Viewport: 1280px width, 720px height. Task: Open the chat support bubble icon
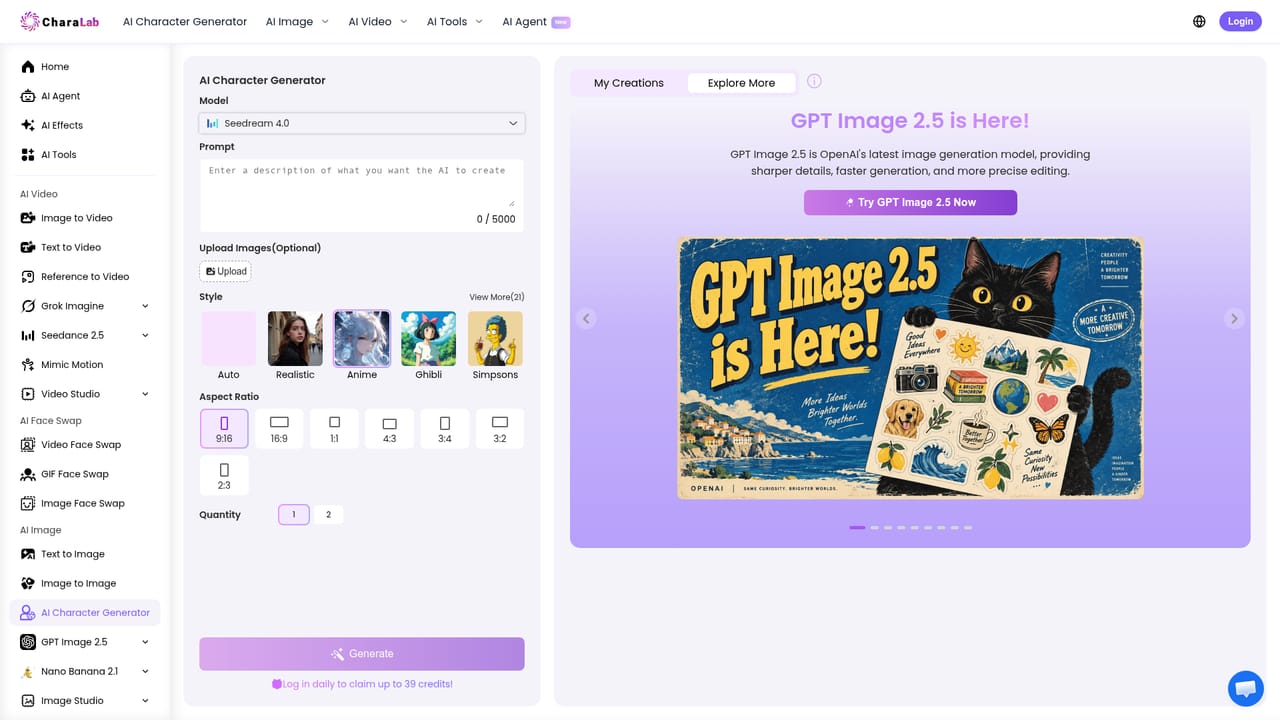1245,688
